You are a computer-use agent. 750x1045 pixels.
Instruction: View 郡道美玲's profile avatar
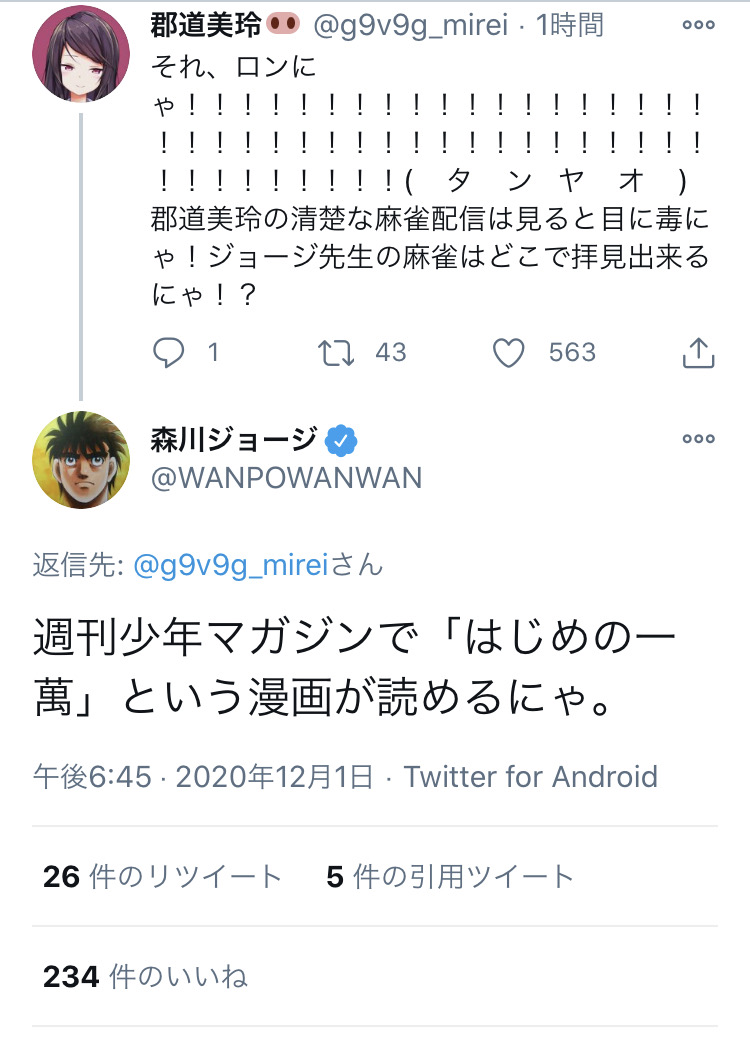81,53
